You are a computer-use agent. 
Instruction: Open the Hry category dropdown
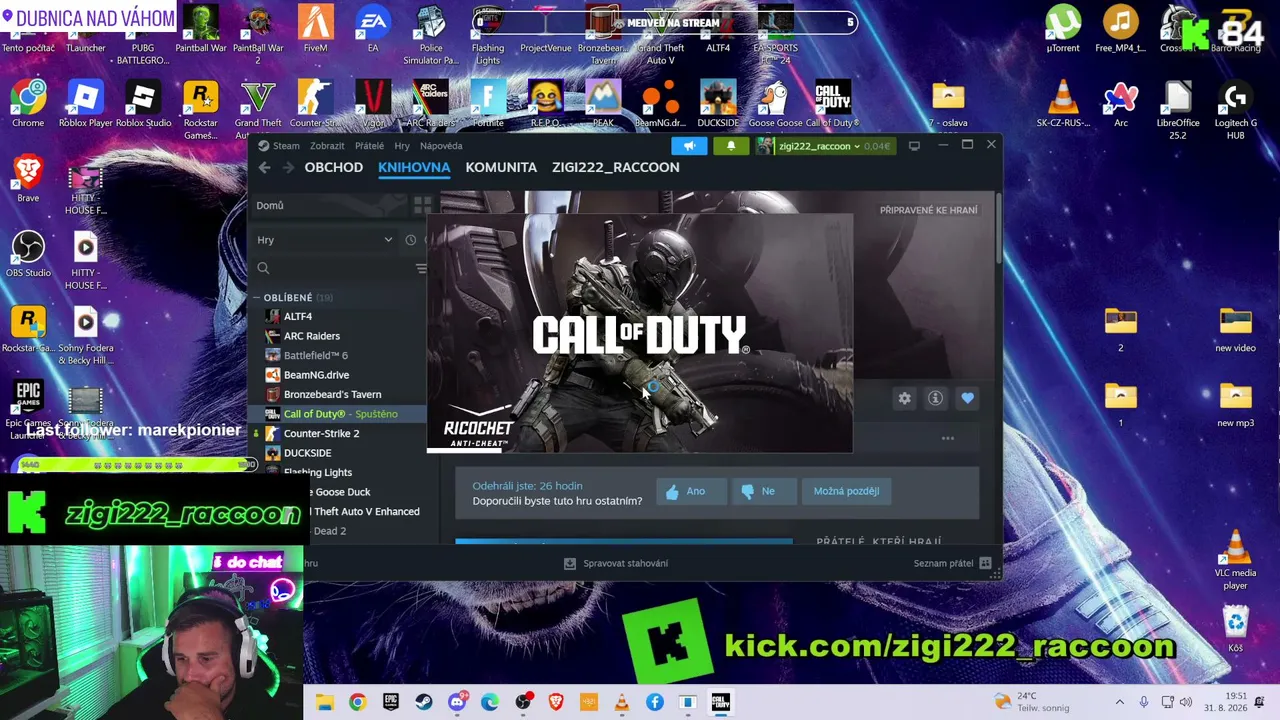tap(324, 240)
